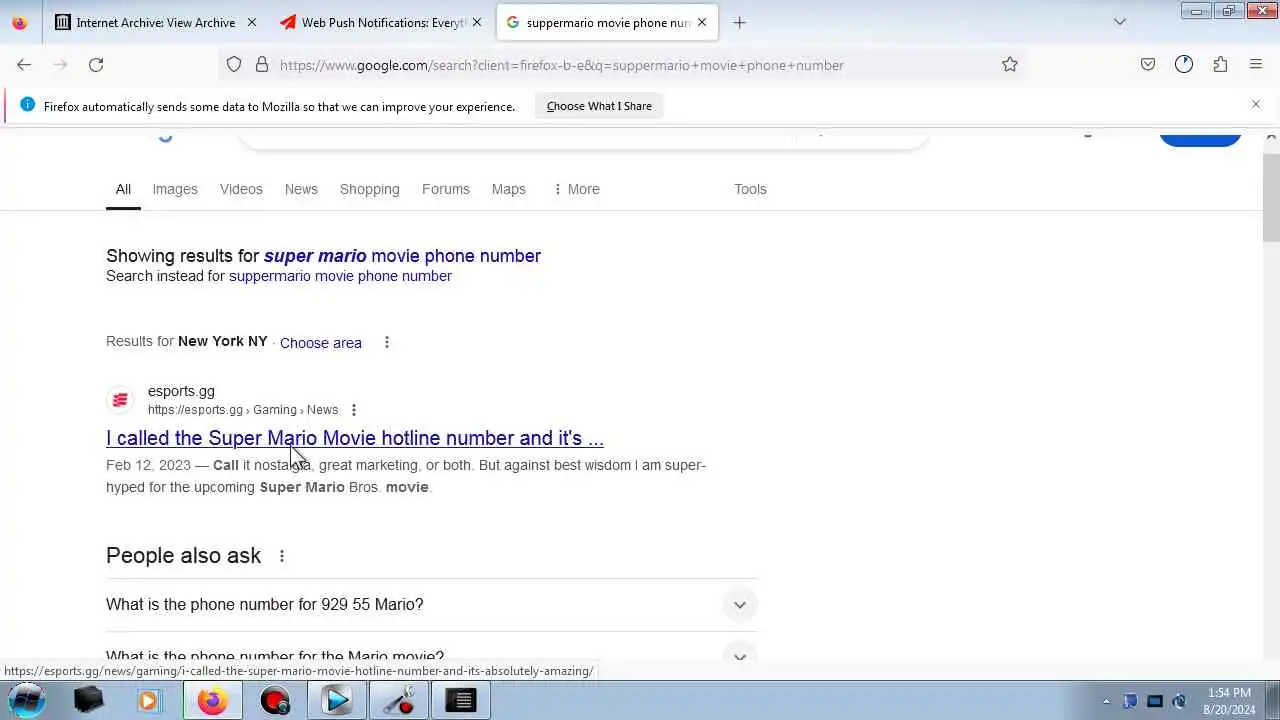Show hidden system tray icons

[1106, 701]
